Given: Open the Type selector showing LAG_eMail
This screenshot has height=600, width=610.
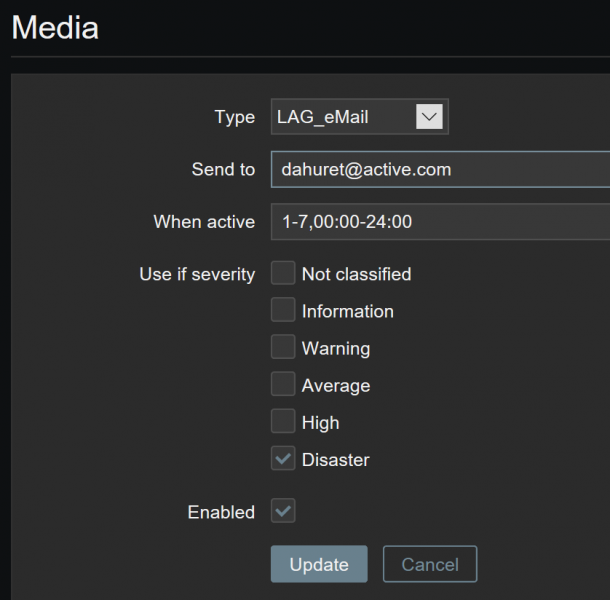Looking at the screenshot, I should point(358,117).
